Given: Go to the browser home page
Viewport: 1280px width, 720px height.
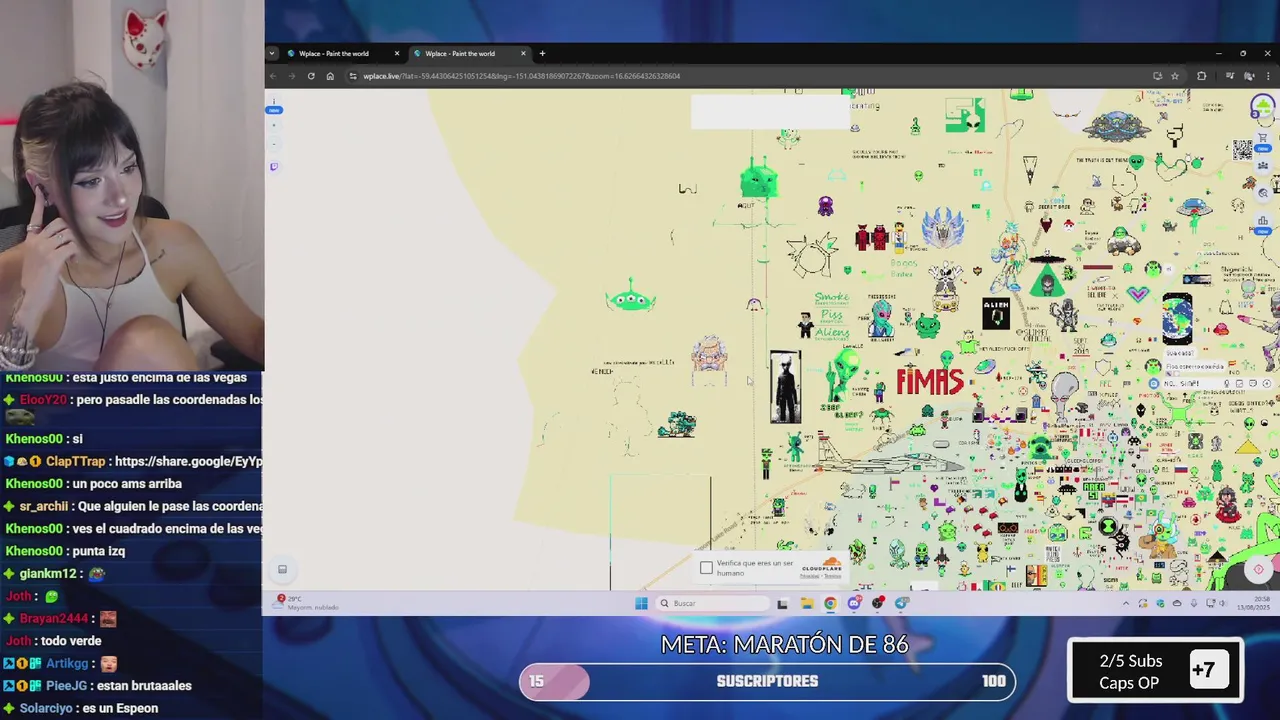Looking at the screenshot, I should pyautogui.click(x=330, y=76).
